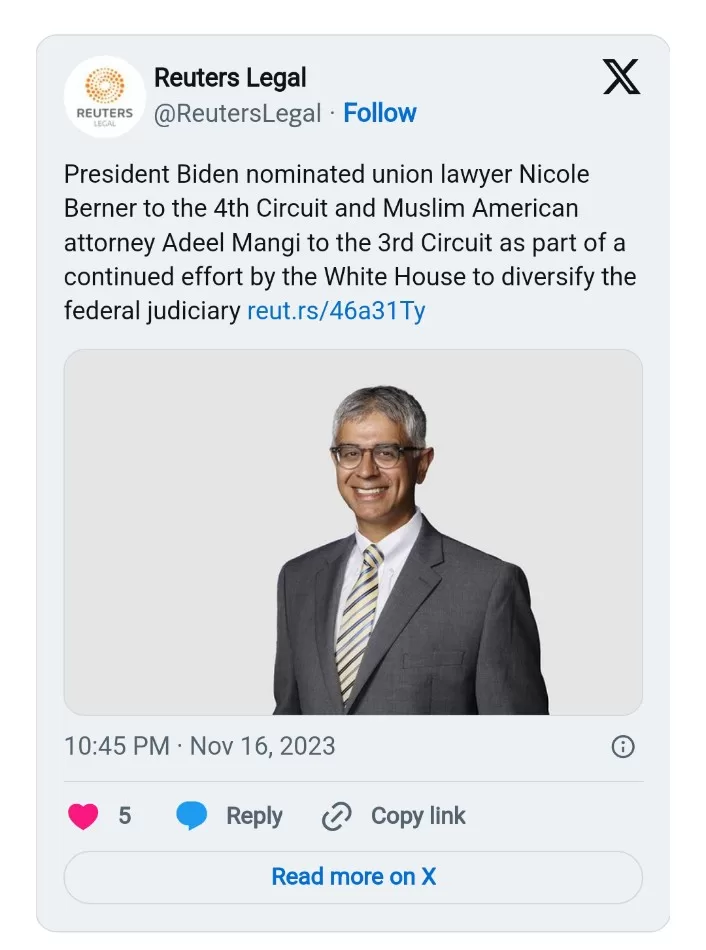Open the info circle icon beside the date
This screenshot has width=706, height=950.
pos(622,747)
